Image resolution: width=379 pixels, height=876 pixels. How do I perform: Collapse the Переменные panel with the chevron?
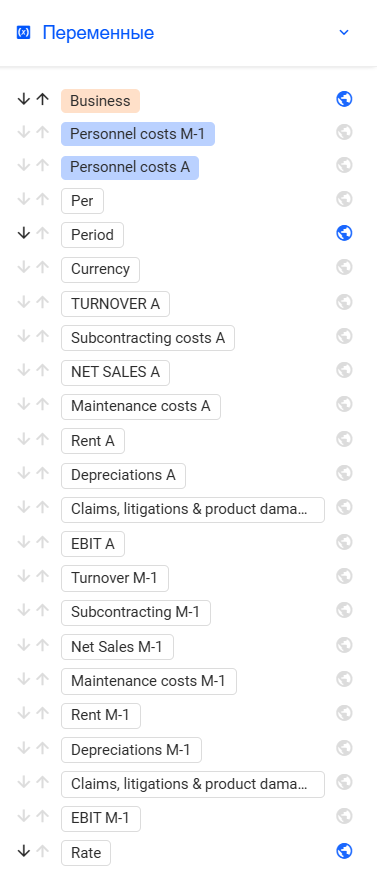pyautogui.click(x=344, y=32)
